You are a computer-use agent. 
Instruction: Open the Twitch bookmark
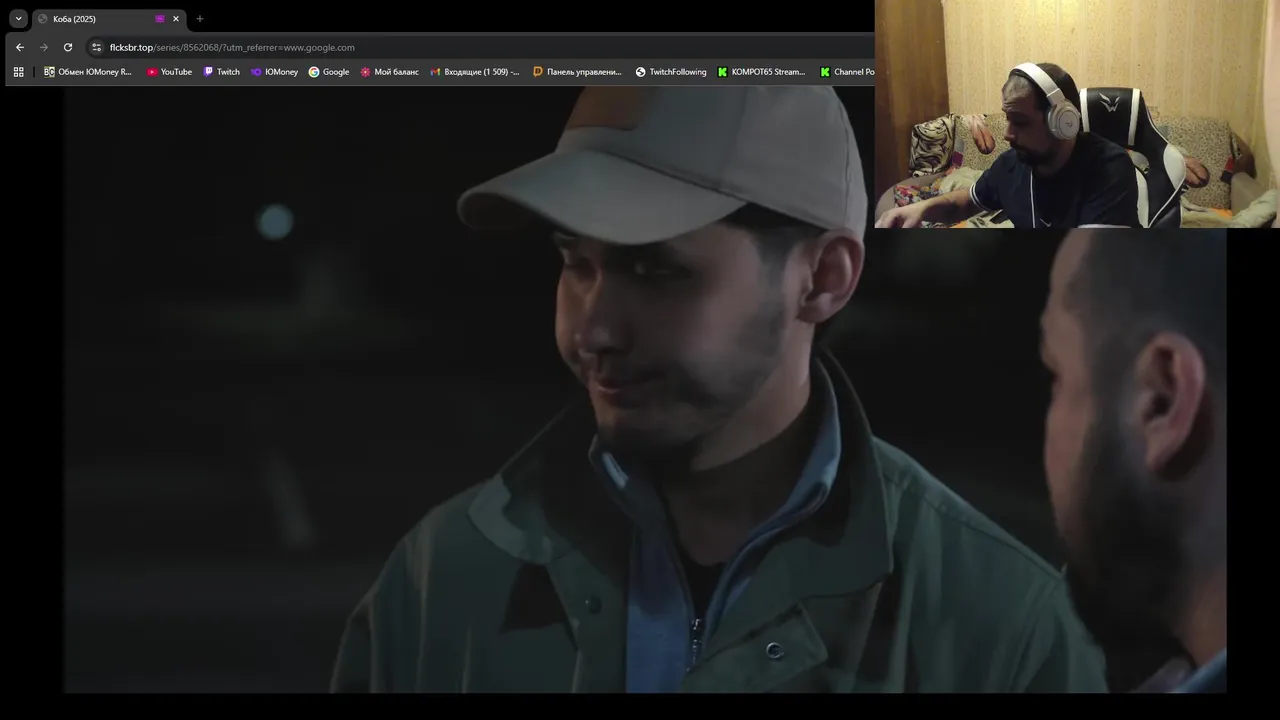222,72
